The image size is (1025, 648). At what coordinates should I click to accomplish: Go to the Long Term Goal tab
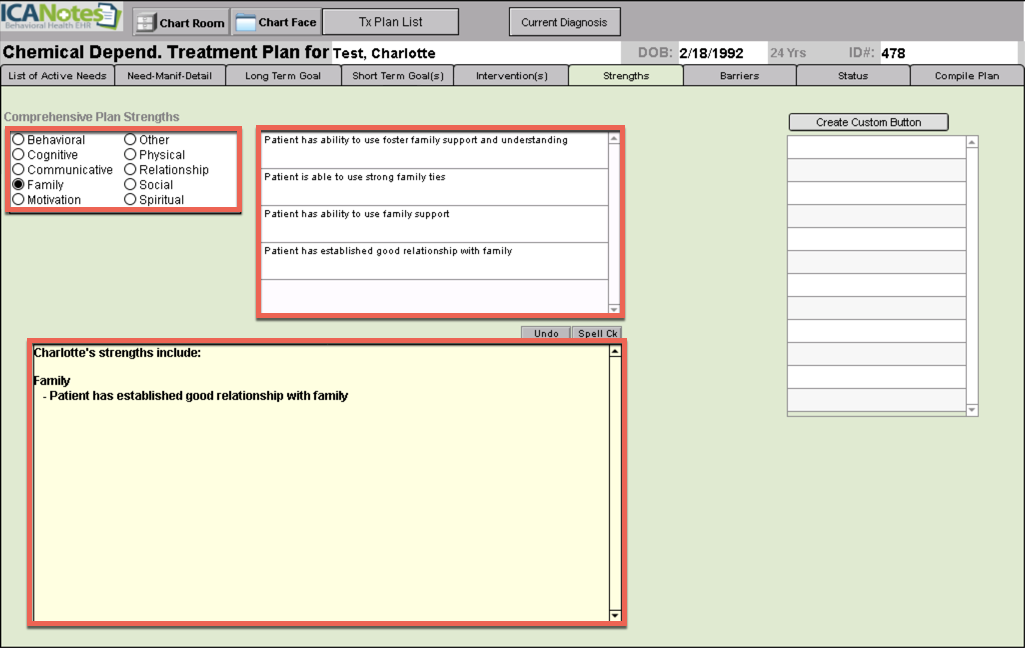283,76
